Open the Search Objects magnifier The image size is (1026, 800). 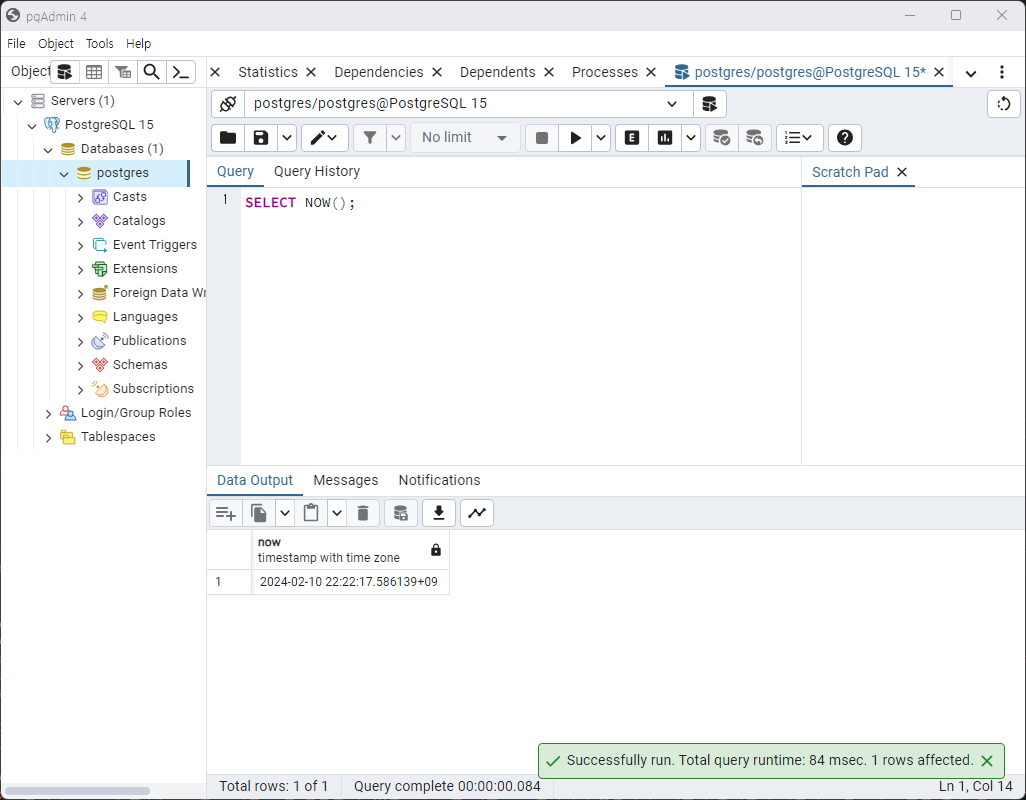152,72
